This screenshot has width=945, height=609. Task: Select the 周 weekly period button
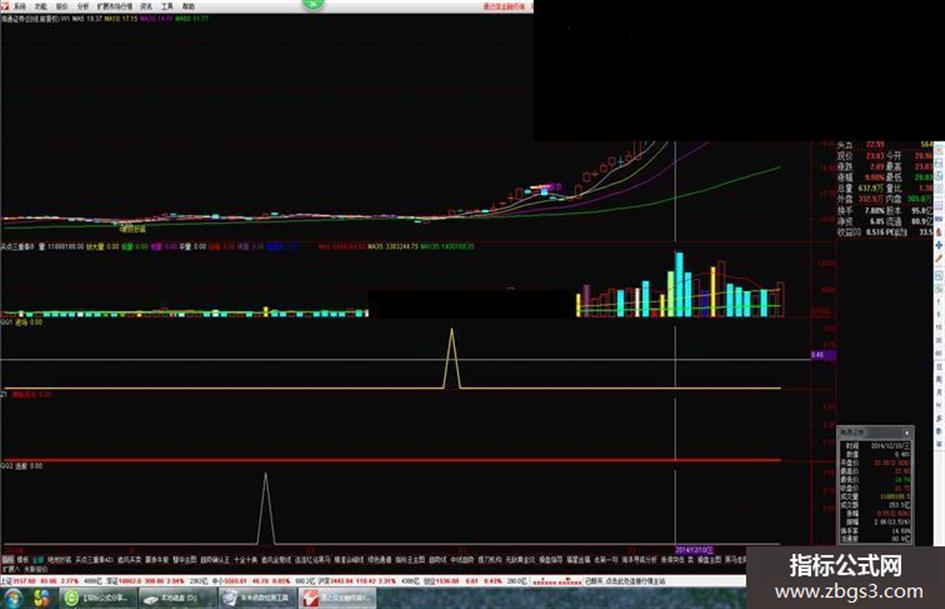pos(938,380)
